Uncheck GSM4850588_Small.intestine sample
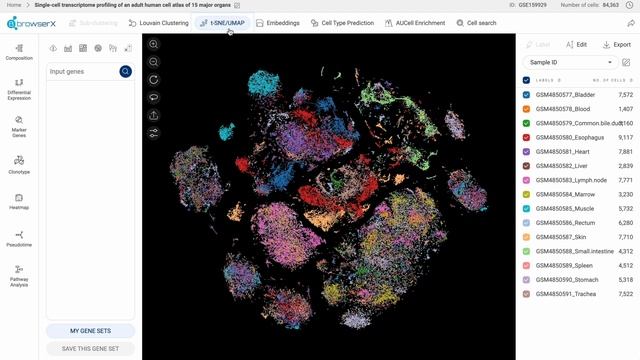This screenshot has width=640, height=360. (x=526, y=251)
